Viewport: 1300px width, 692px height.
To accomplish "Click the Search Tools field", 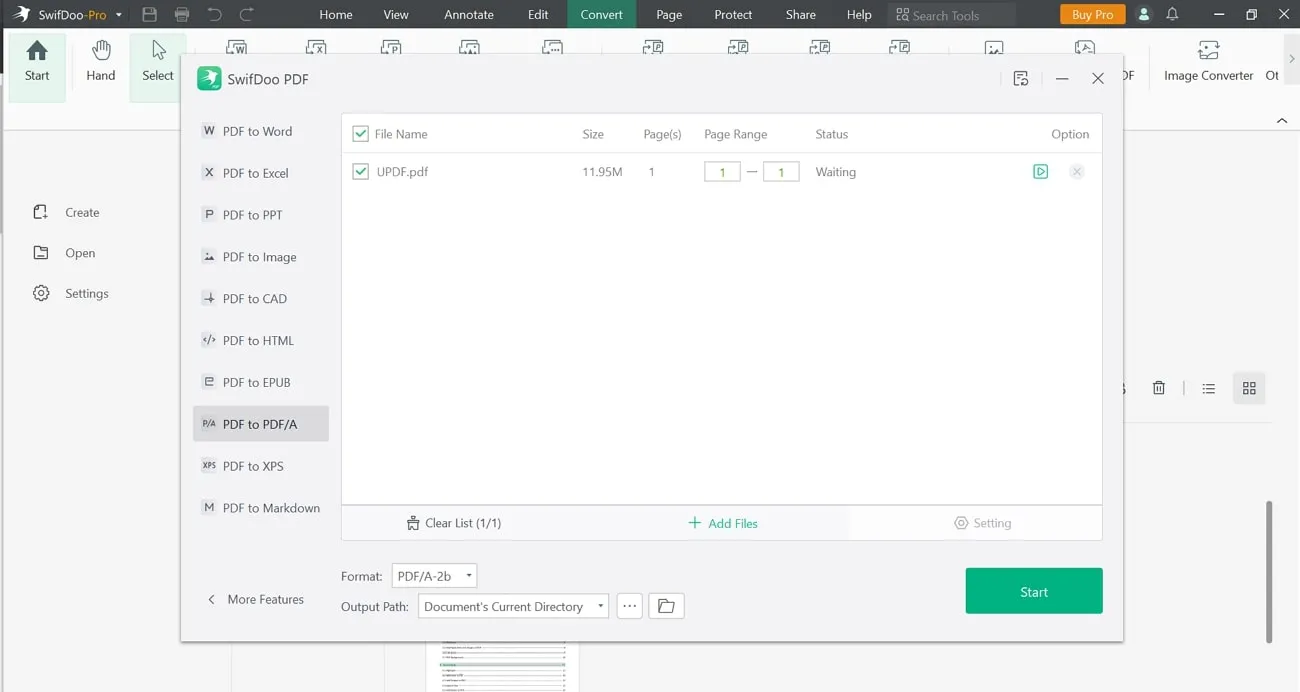I will (951, 15).
